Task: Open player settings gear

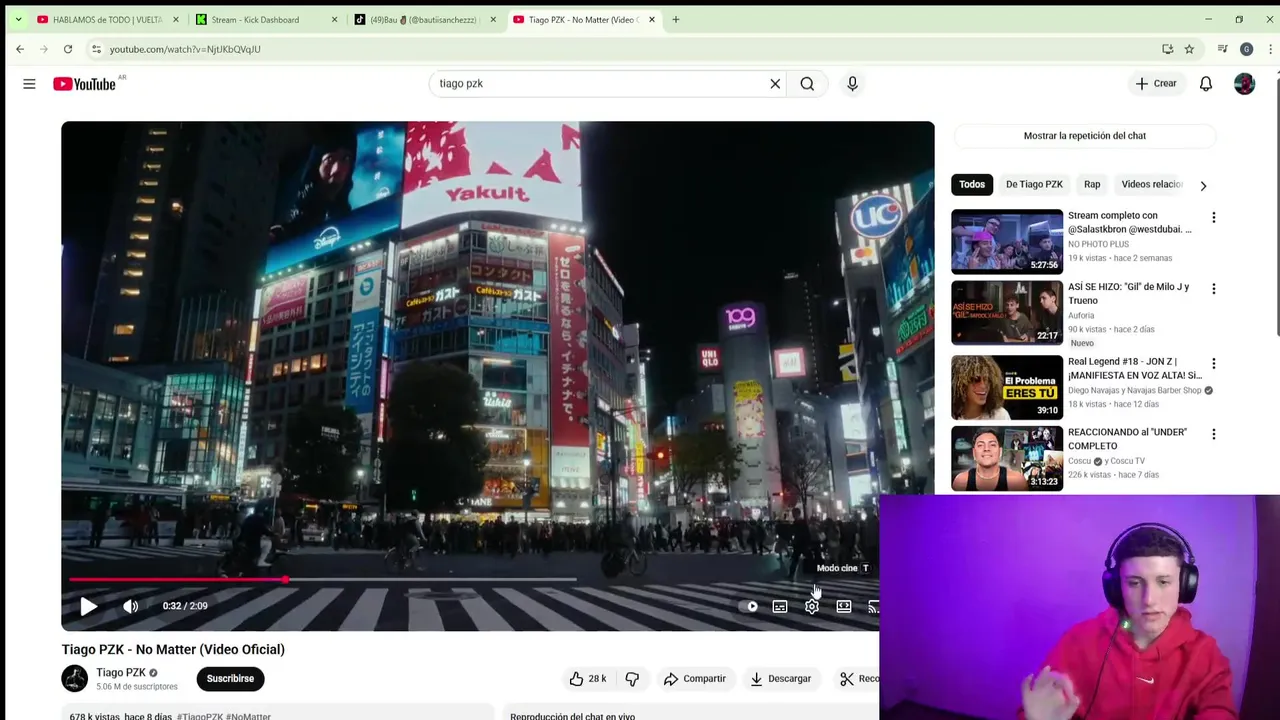Action: click(812, 606)
